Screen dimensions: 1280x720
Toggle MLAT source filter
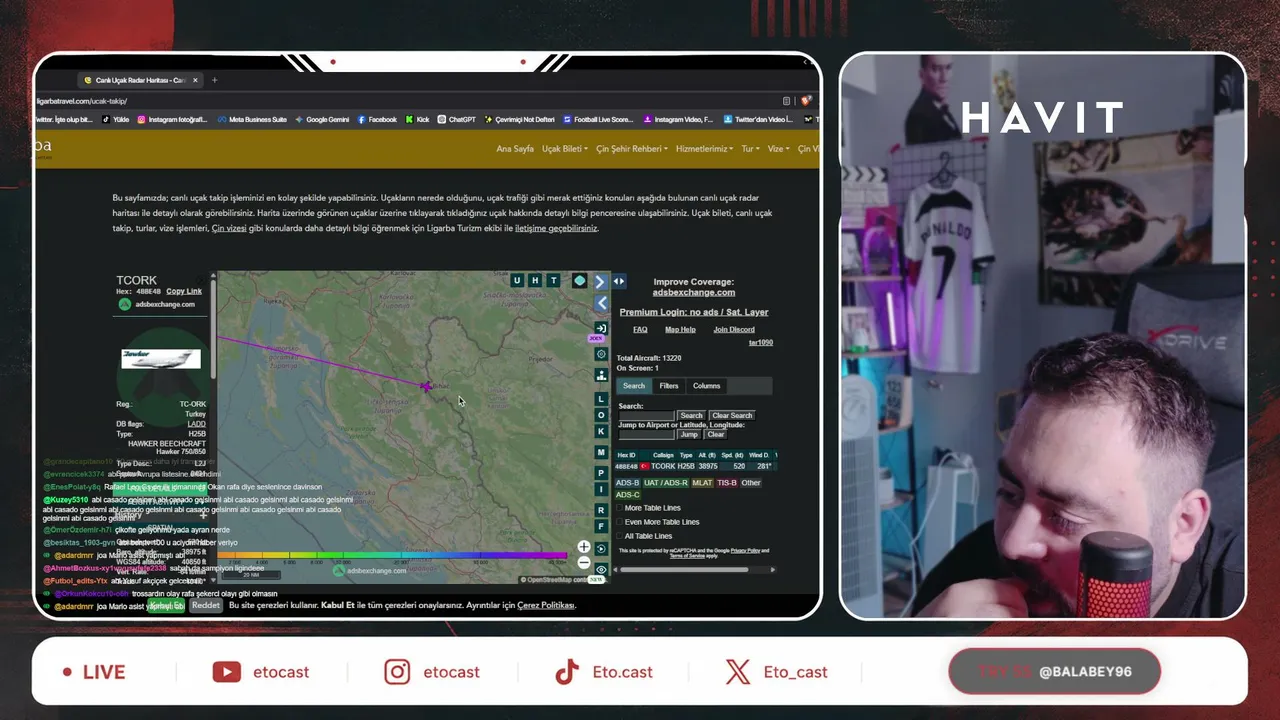click(702, 483)
